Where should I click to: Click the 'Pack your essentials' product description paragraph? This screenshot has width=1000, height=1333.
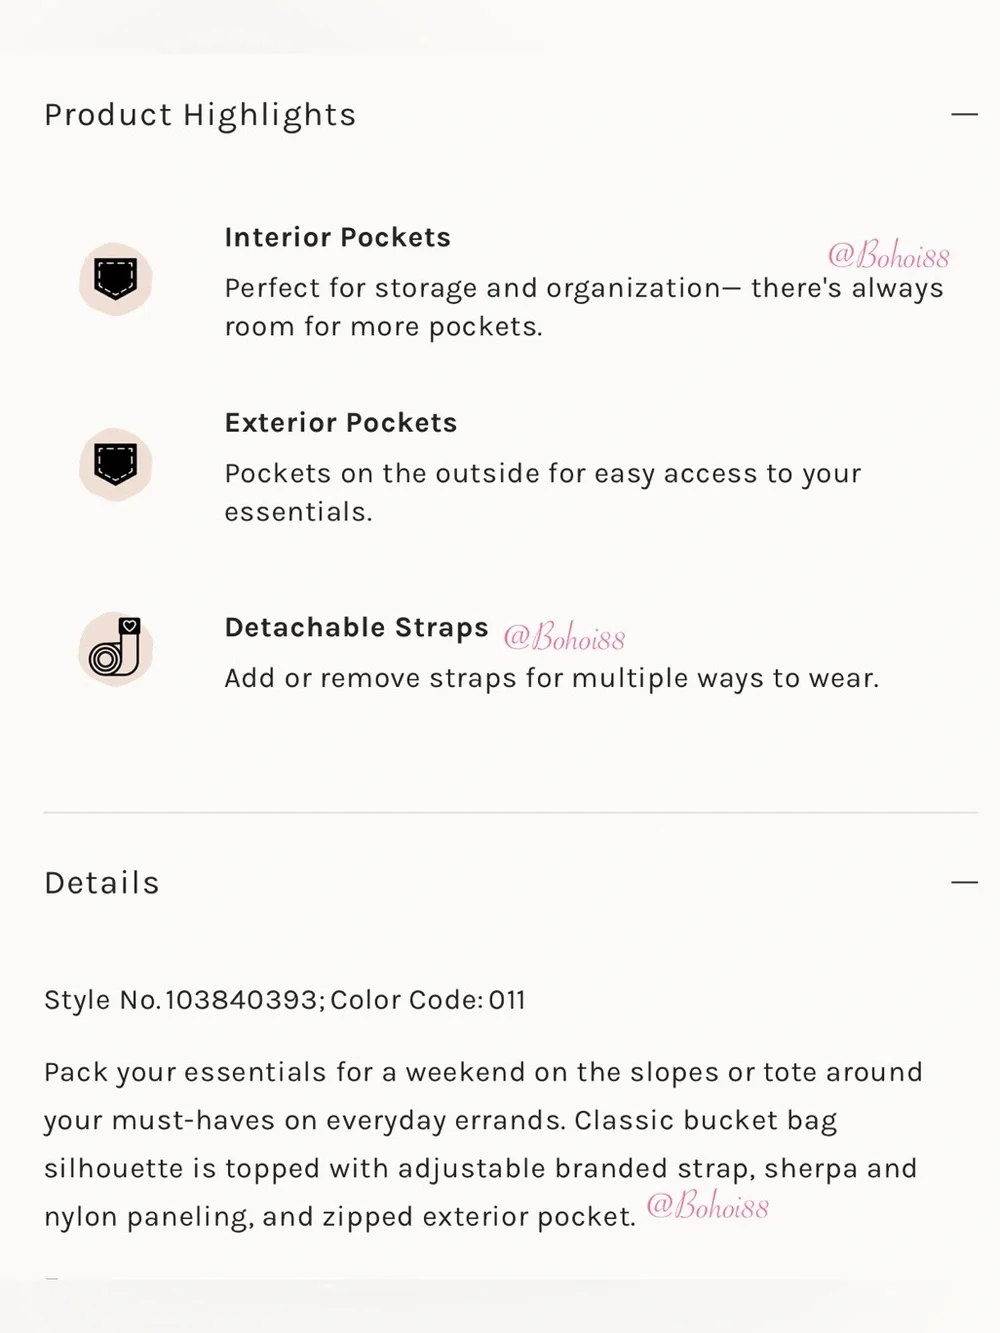tap(483, 1145)
